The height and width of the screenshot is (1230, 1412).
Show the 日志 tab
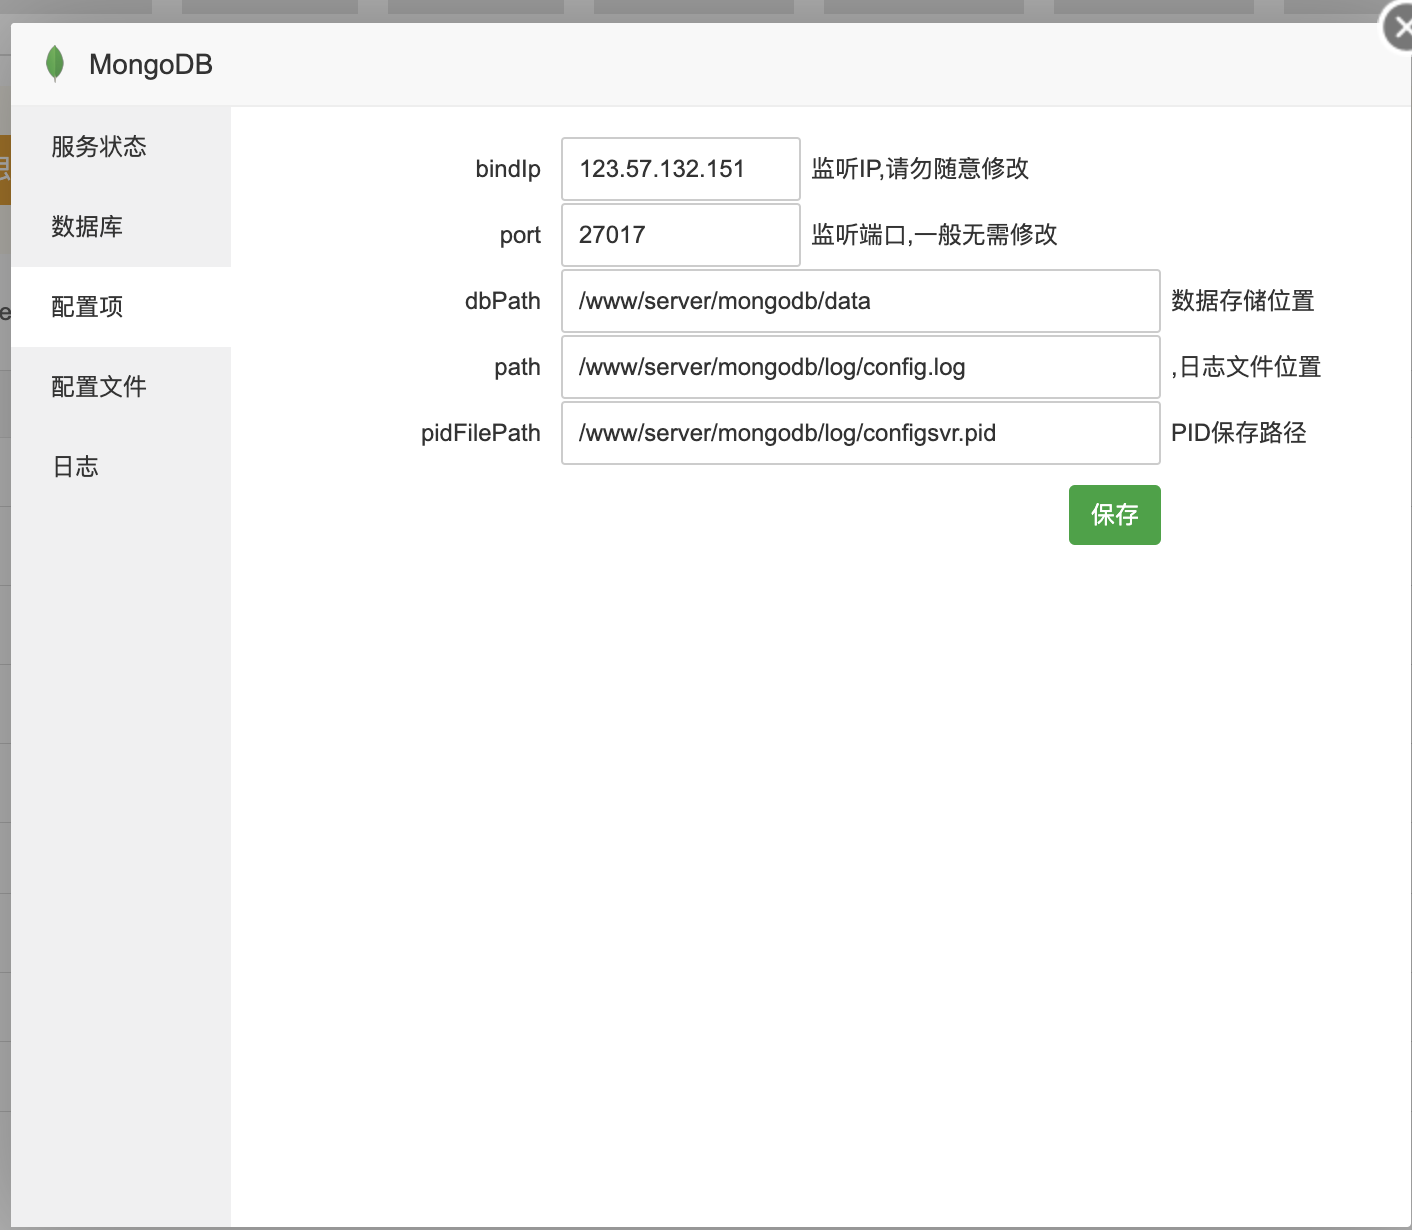tap(121, 467)
